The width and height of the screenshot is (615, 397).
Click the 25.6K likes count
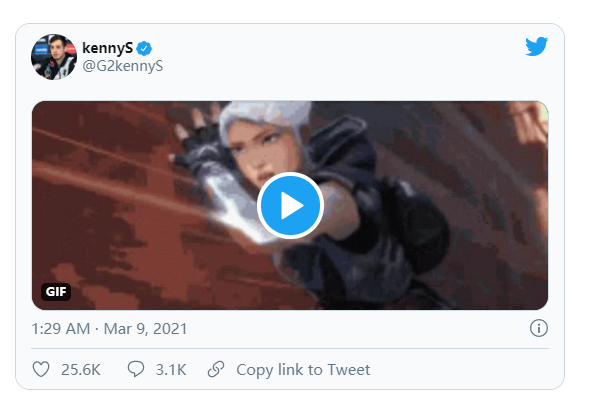81,370
